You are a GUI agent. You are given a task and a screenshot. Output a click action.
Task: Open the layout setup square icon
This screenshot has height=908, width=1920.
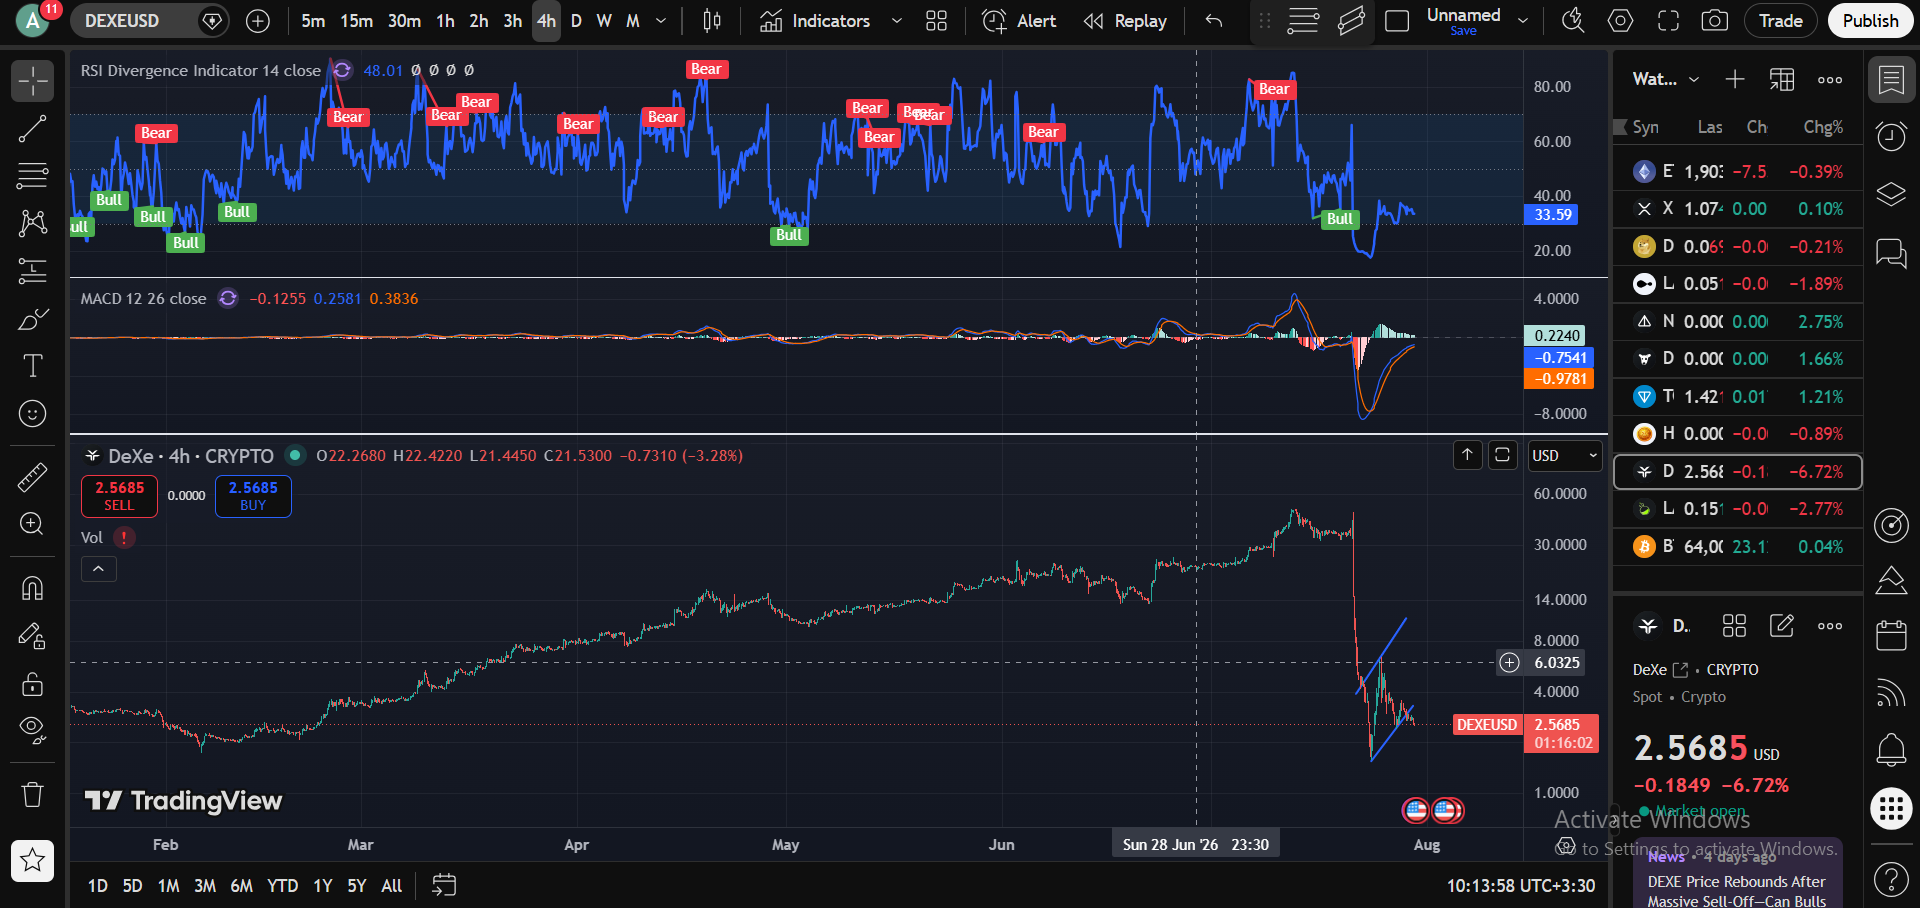tap(1397, 21)
